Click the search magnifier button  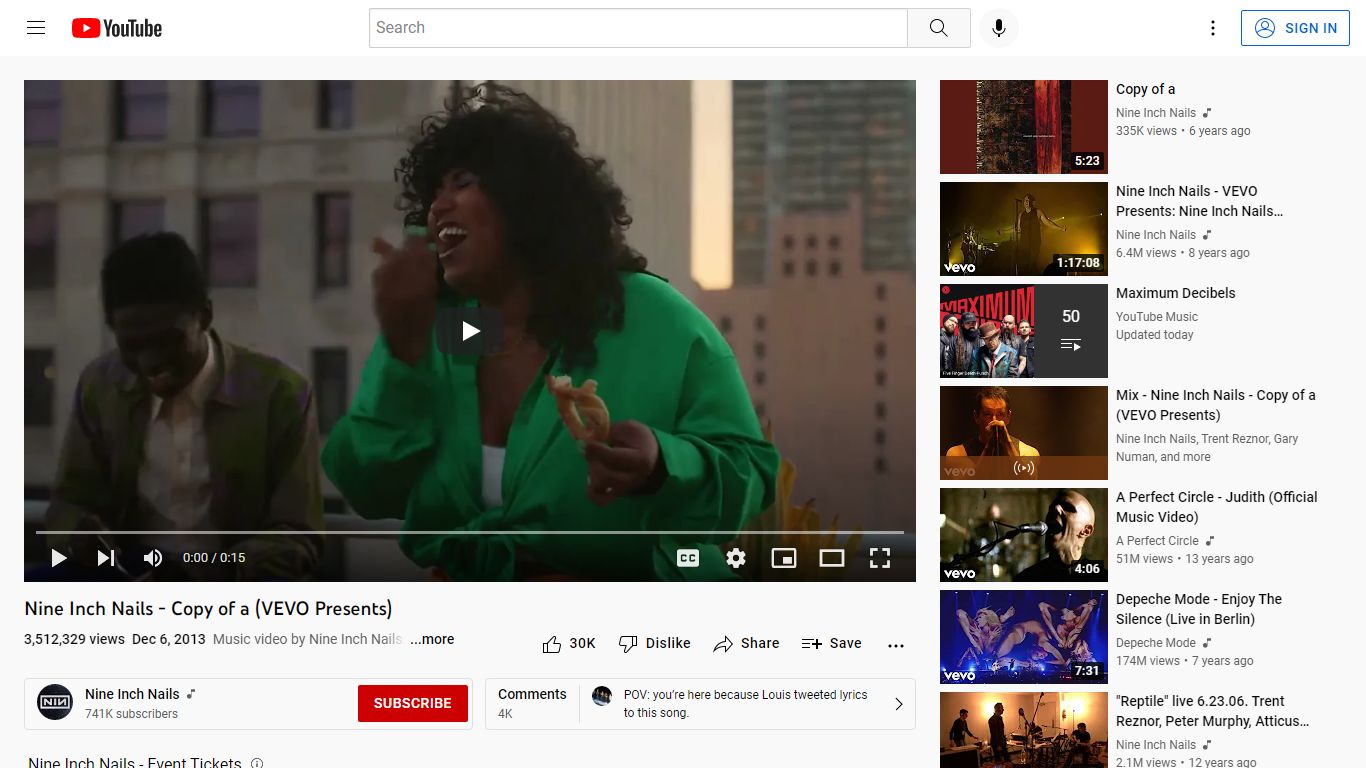(x=938, y=28)
